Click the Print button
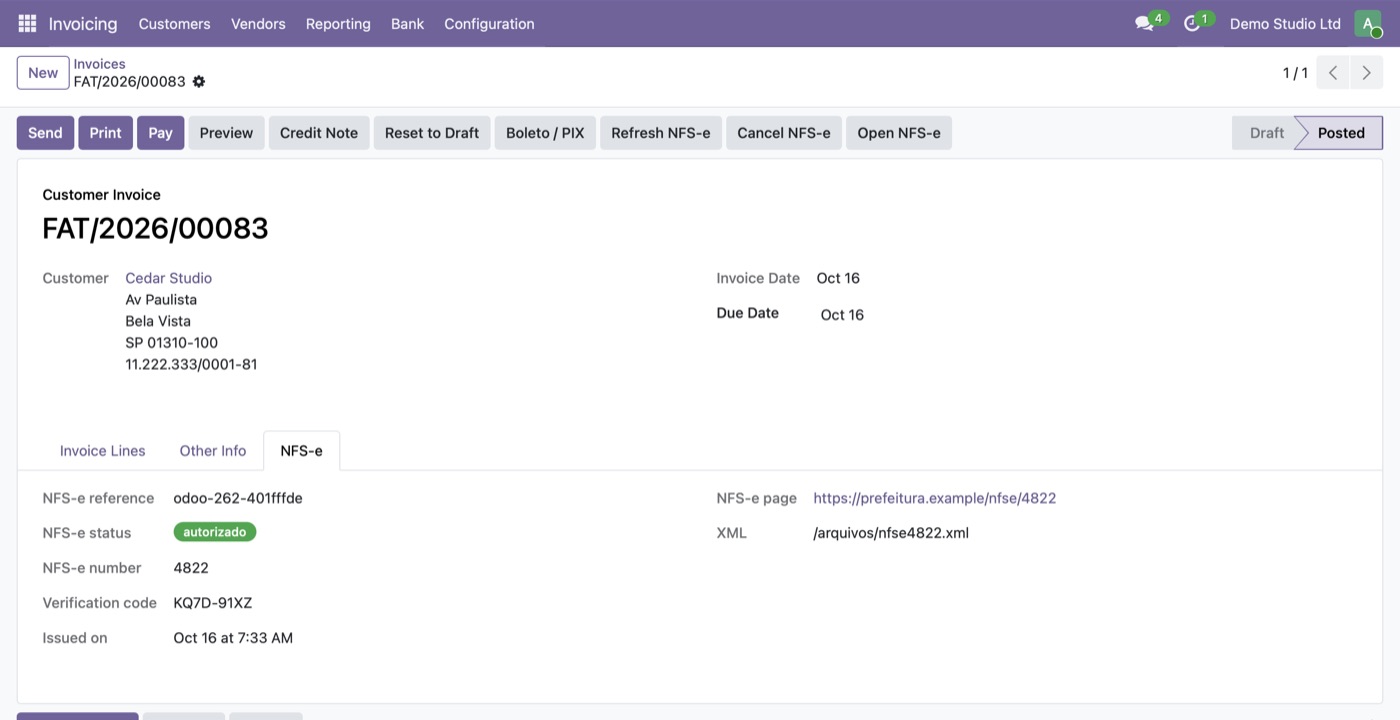The image size is (1400, 720). 105,133
